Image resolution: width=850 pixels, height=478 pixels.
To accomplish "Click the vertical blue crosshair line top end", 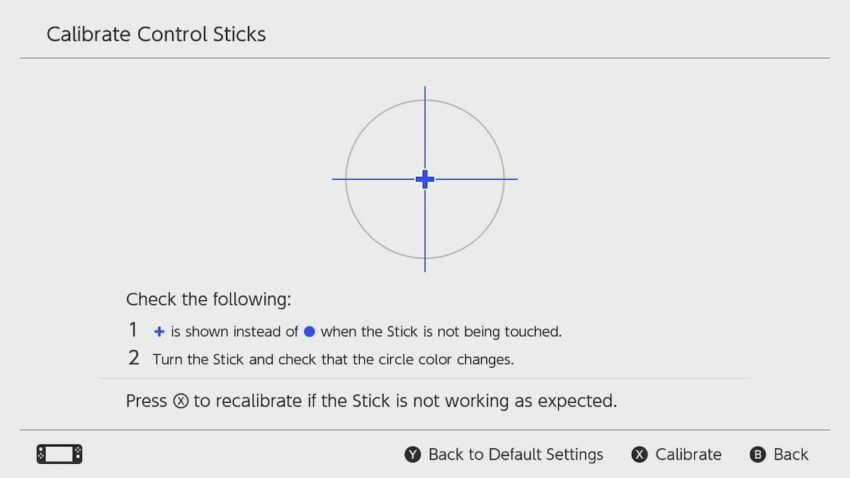I will pyautogui.click(x=425, y=90).
